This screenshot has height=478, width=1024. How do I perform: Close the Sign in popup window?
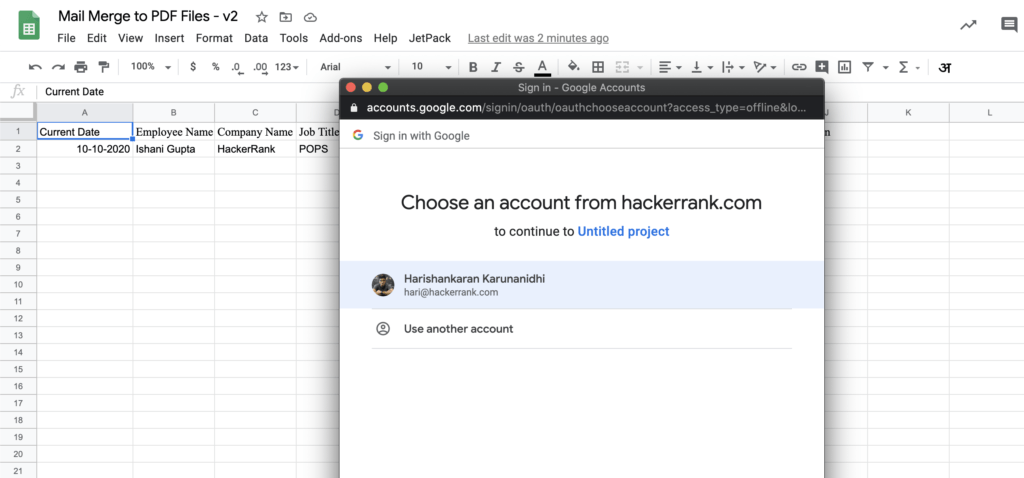(351, 88)
